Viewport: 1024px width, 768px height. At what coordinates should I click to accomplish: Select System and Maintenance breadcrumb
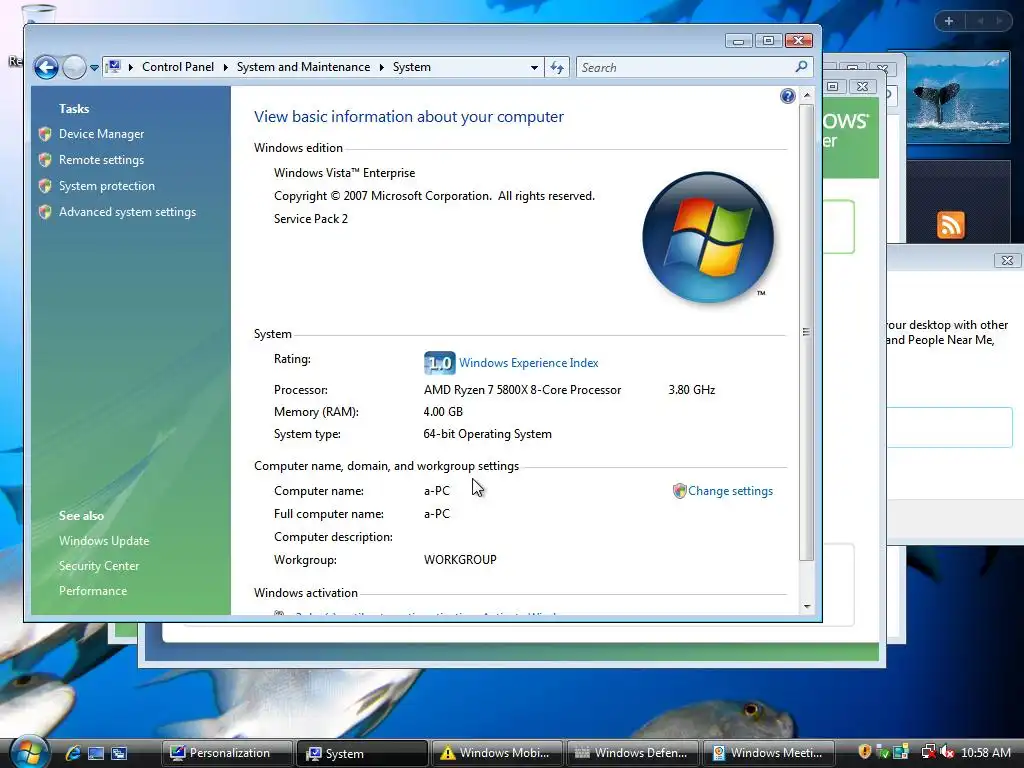point(303,67)
